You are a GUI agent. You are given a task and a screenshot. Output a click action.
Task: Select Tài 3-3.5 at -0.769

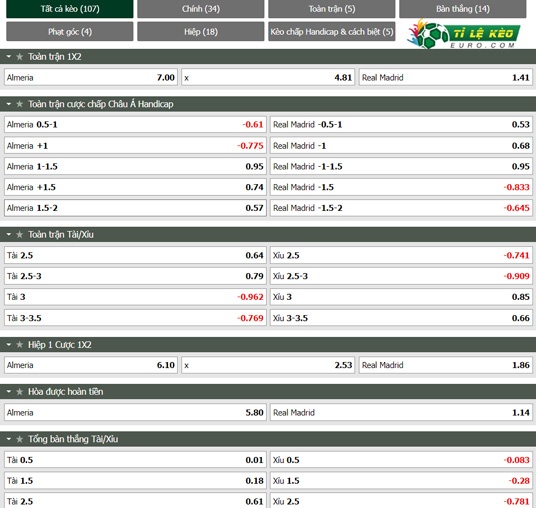coord(135,318)
